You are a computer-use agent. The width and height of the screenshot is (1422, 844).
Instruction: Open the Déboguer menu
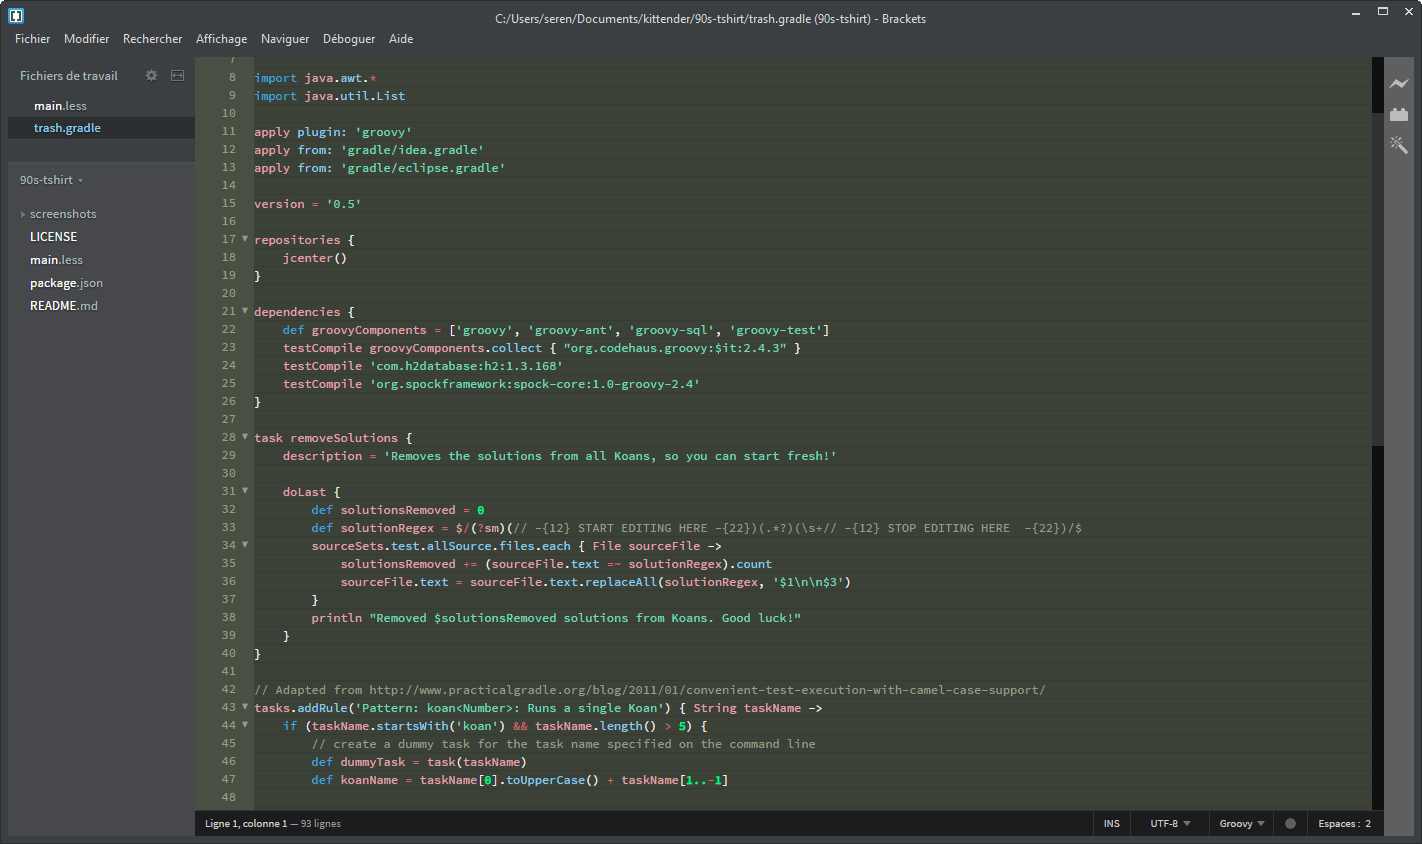pyautogui.click(x=348, y=39)
